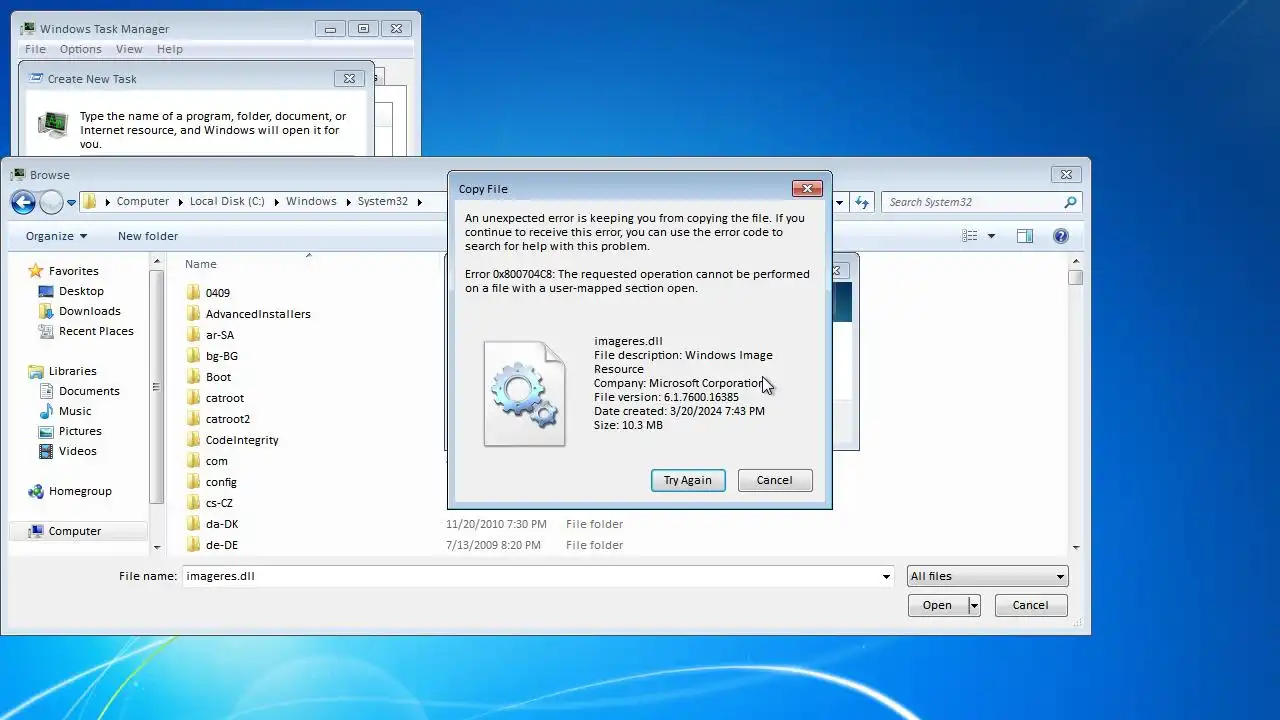The image size is (1280, 720).
Task: Click the folder icon in the address bar
Action: tap(90, 201)
